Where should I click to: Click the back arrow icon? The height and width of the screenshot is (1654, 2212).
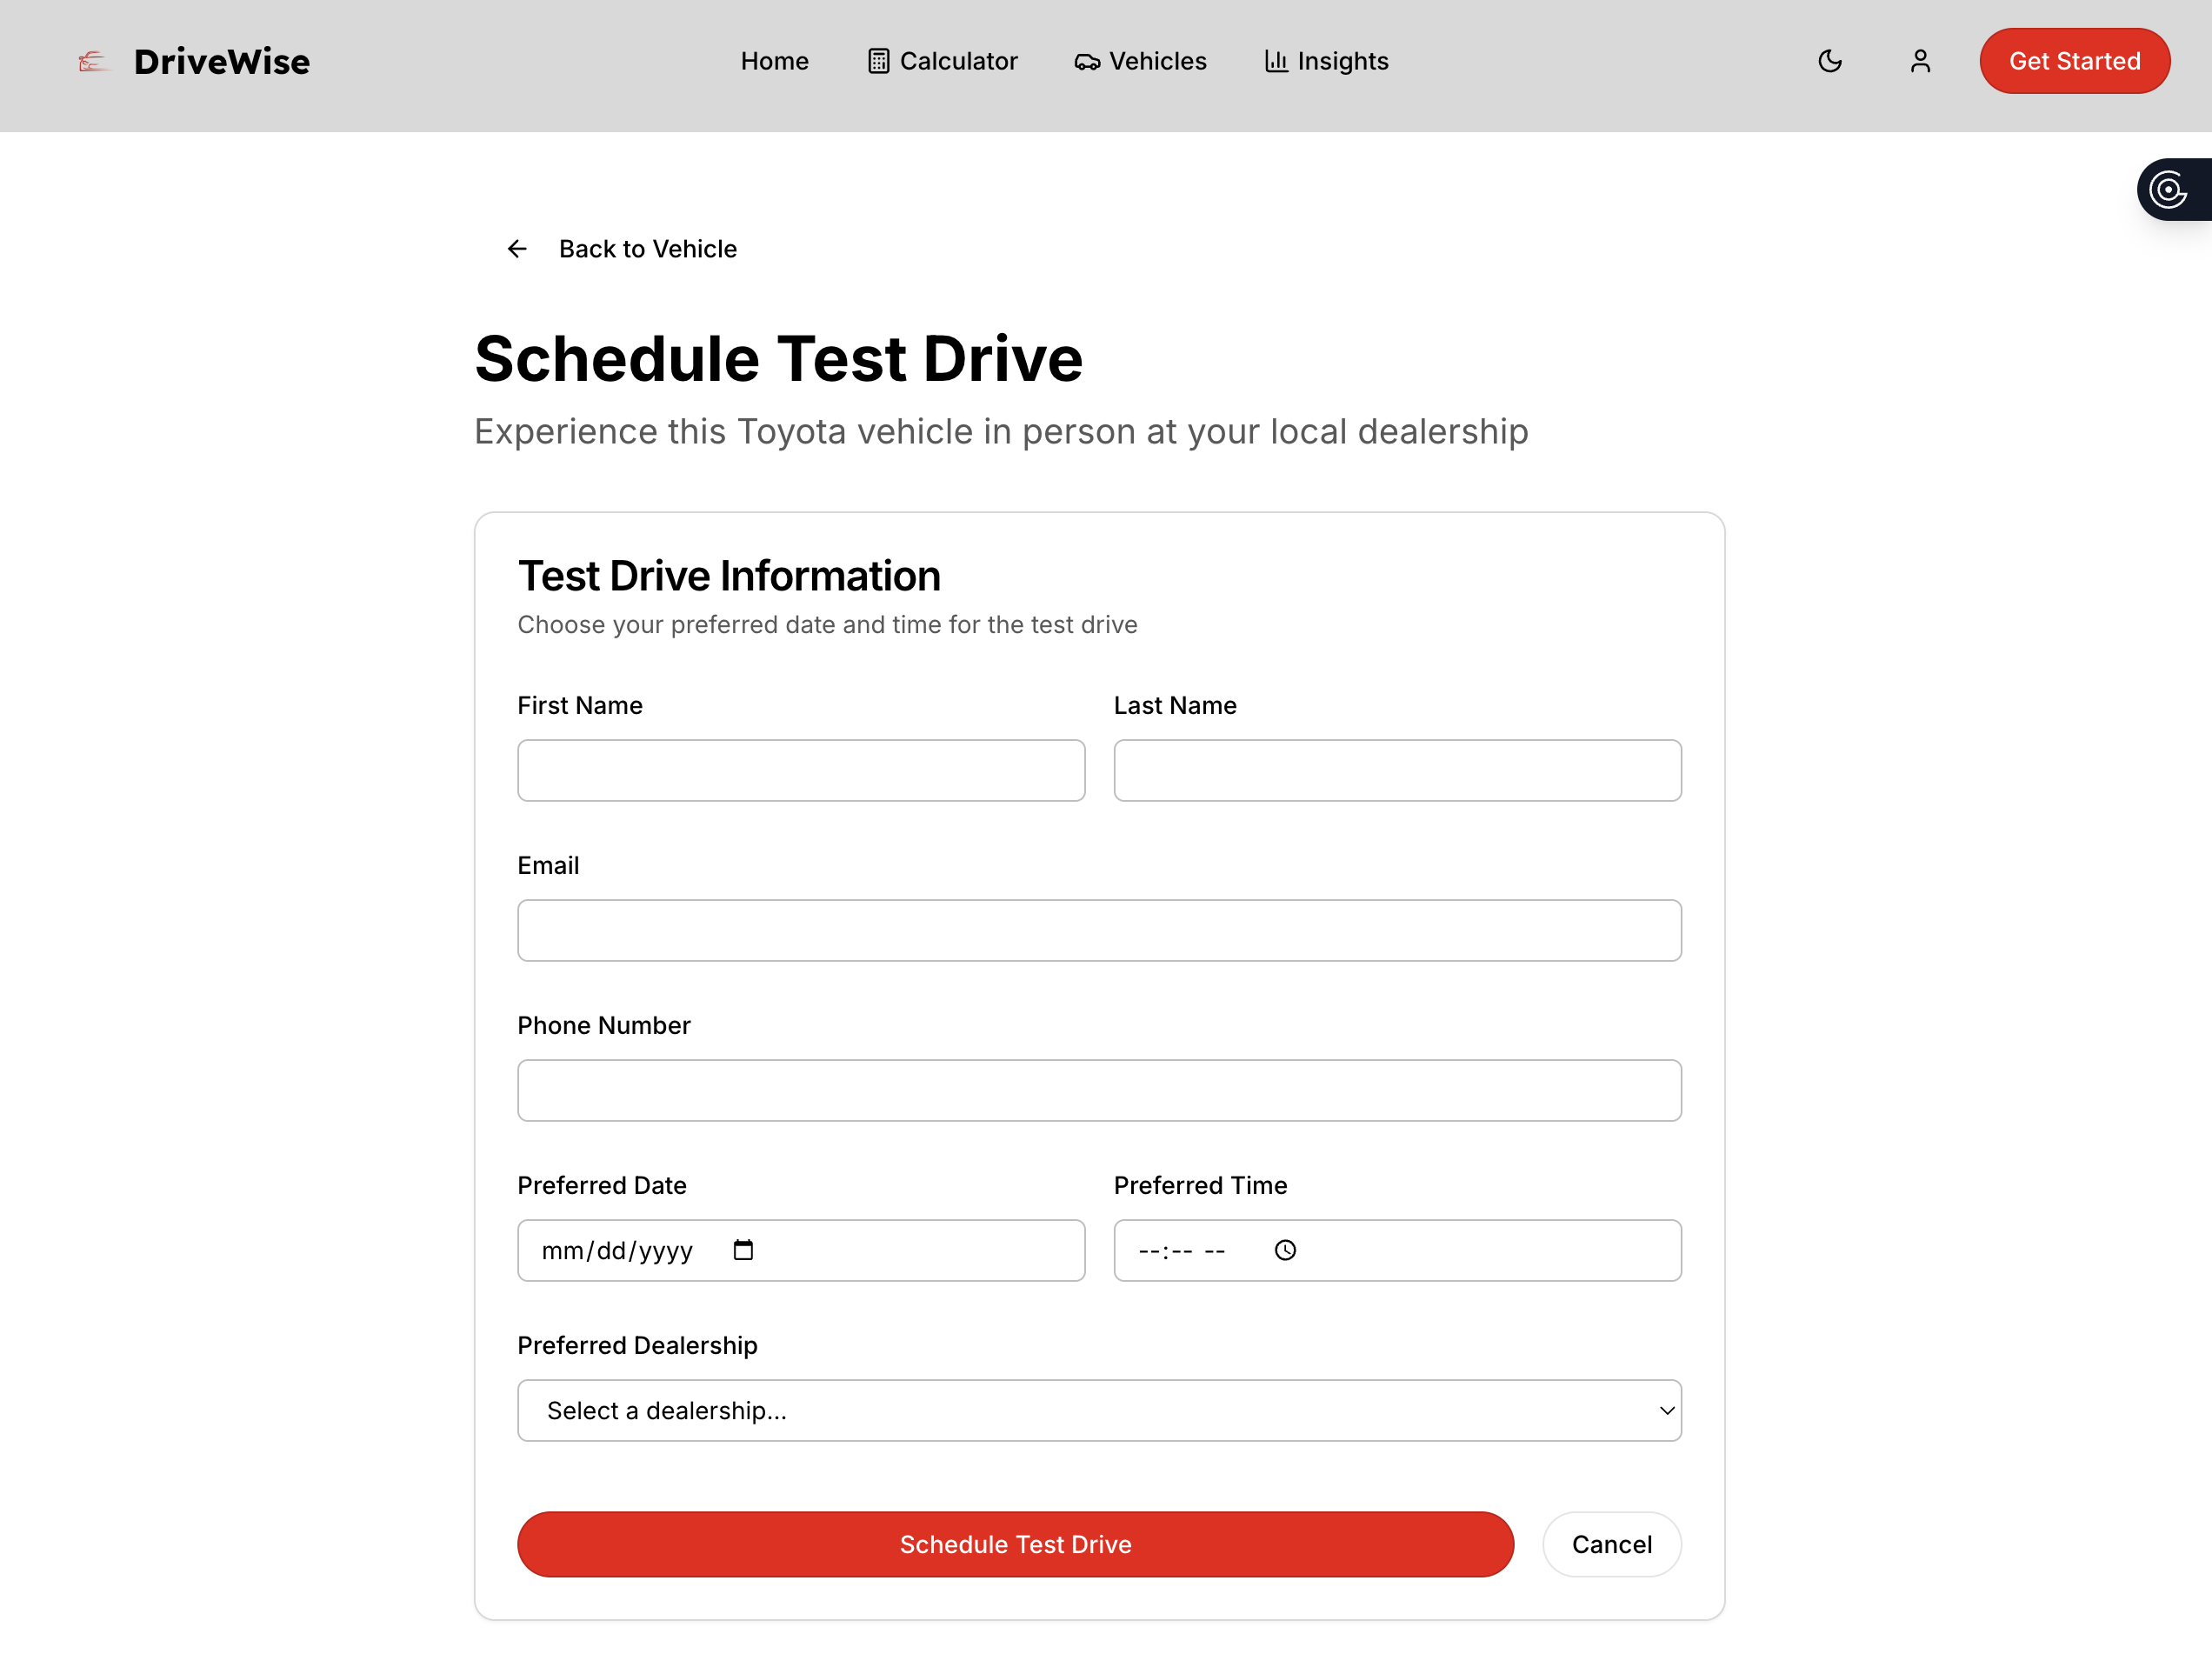[517, 249]
